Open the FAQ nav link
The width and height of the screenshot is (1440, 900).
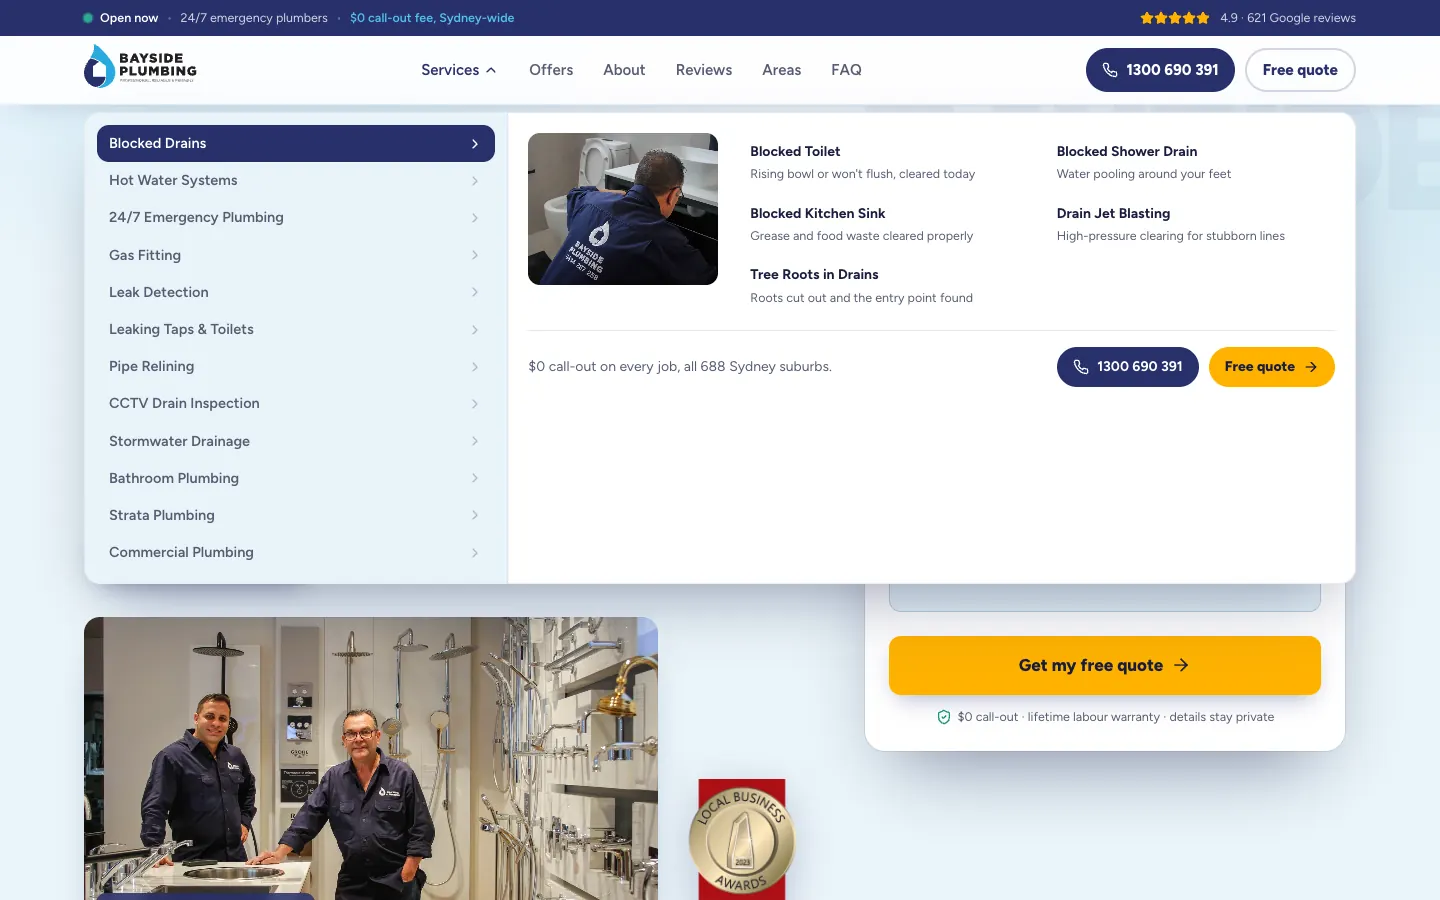[x=846, y=70]
